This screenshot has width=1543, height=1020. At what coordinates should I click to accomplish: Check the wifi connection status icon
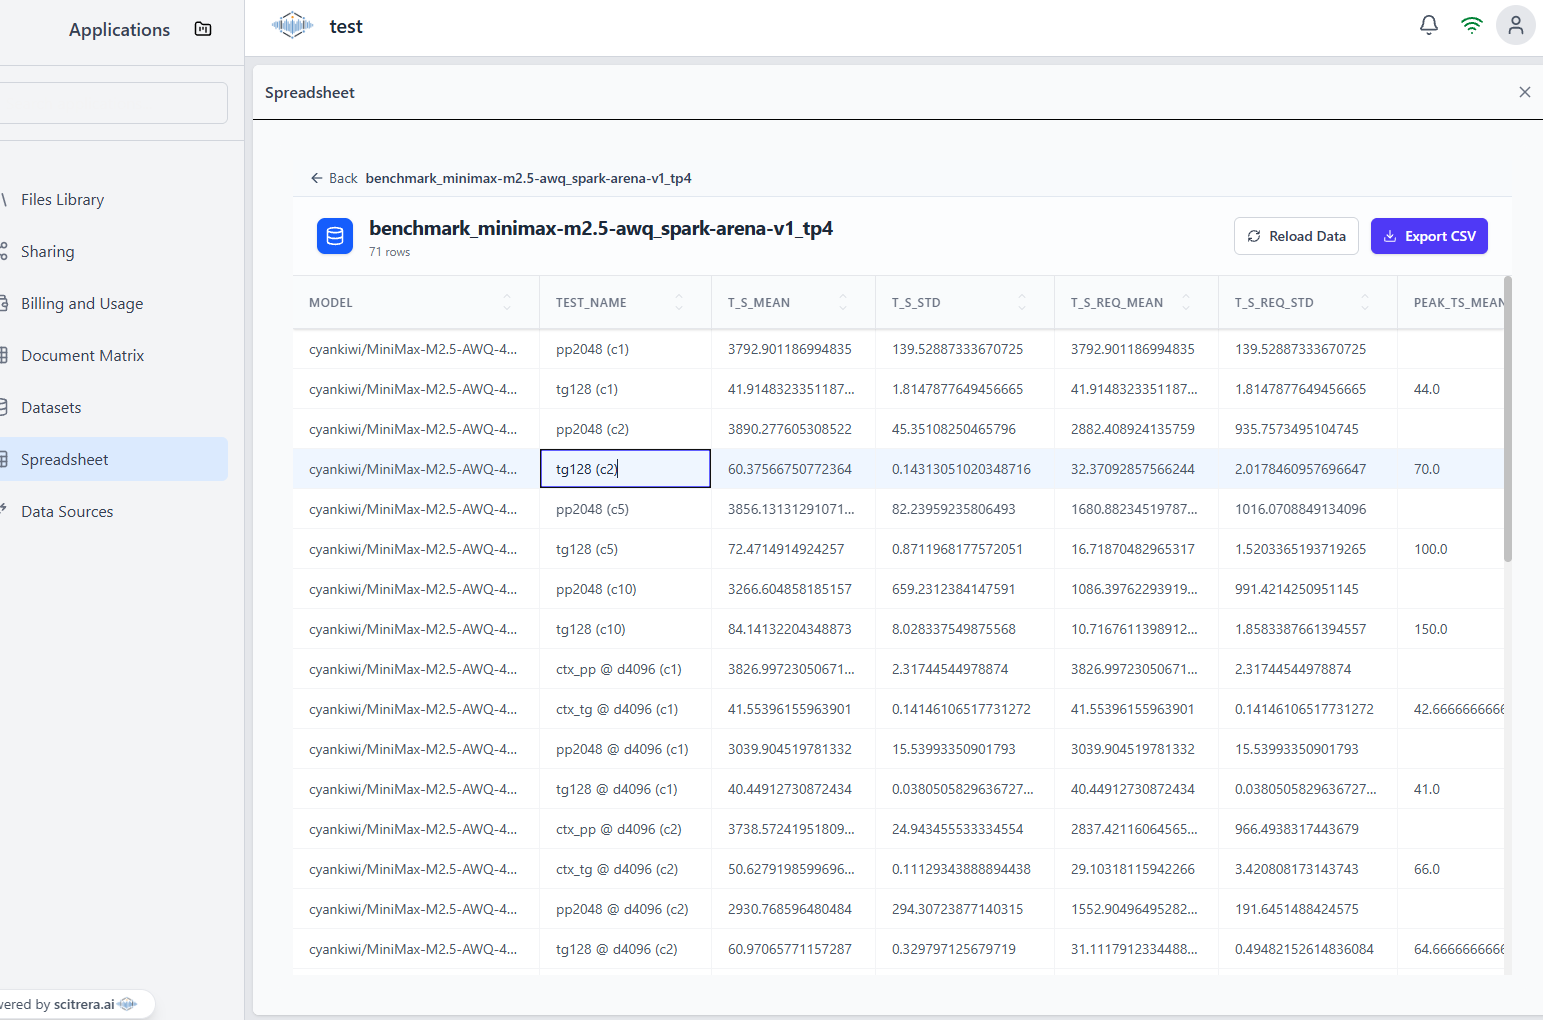[1472, 25]
